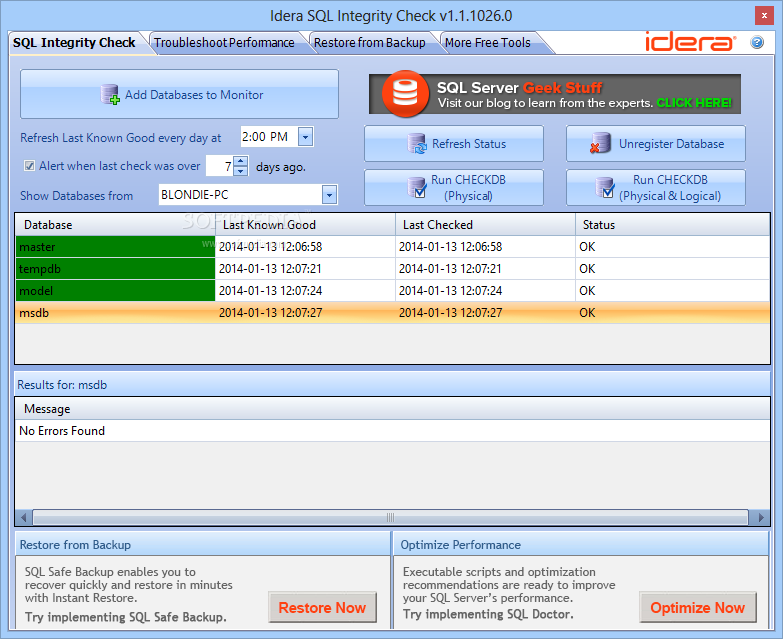Click the Run CHECKDB (Physical) checkmark icon
The width and height of the screenshot is (783, 639).
tap(417, 188)
